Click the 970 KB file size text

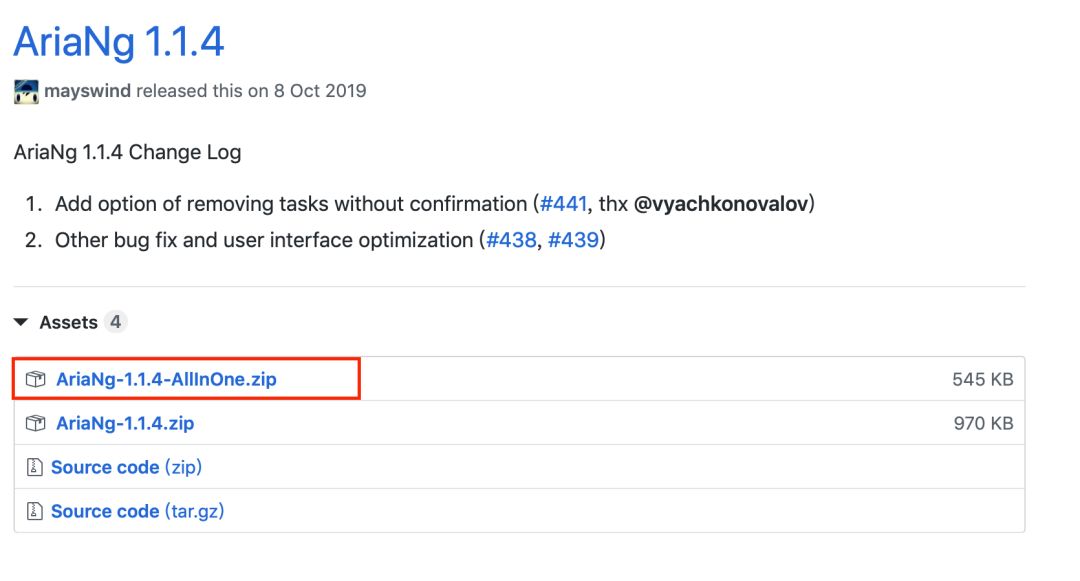(982, 424)
